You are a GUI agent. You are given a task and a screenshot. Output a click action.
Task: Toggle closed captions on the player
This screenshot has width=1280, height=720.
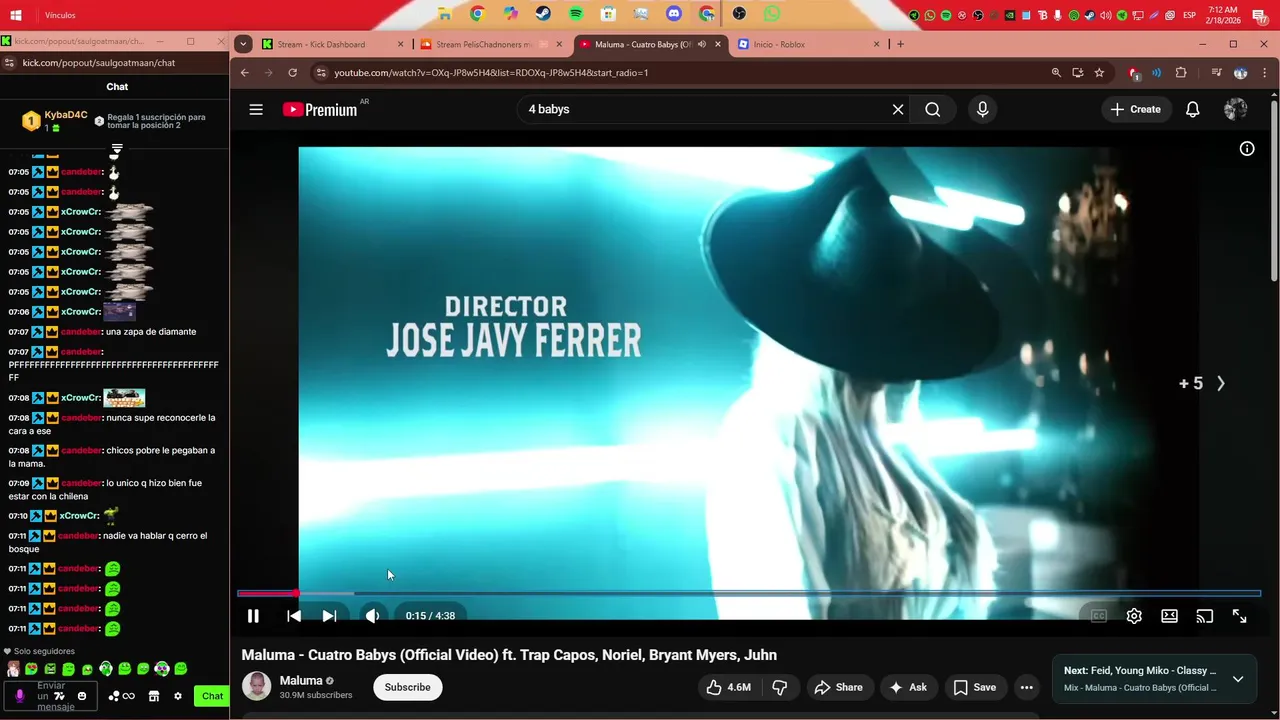tap(1098, 616)
